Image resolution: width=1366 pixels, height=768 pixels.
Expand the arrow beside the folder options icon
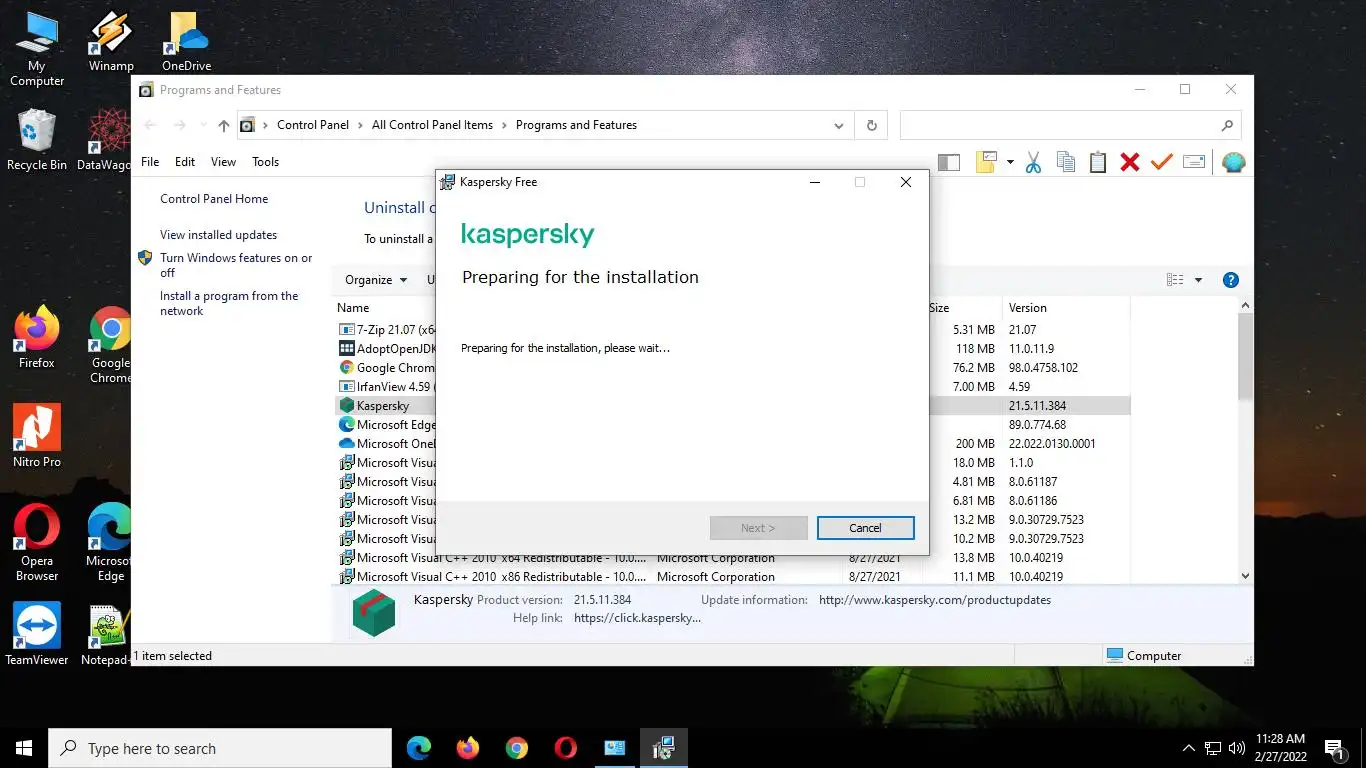1010,162
